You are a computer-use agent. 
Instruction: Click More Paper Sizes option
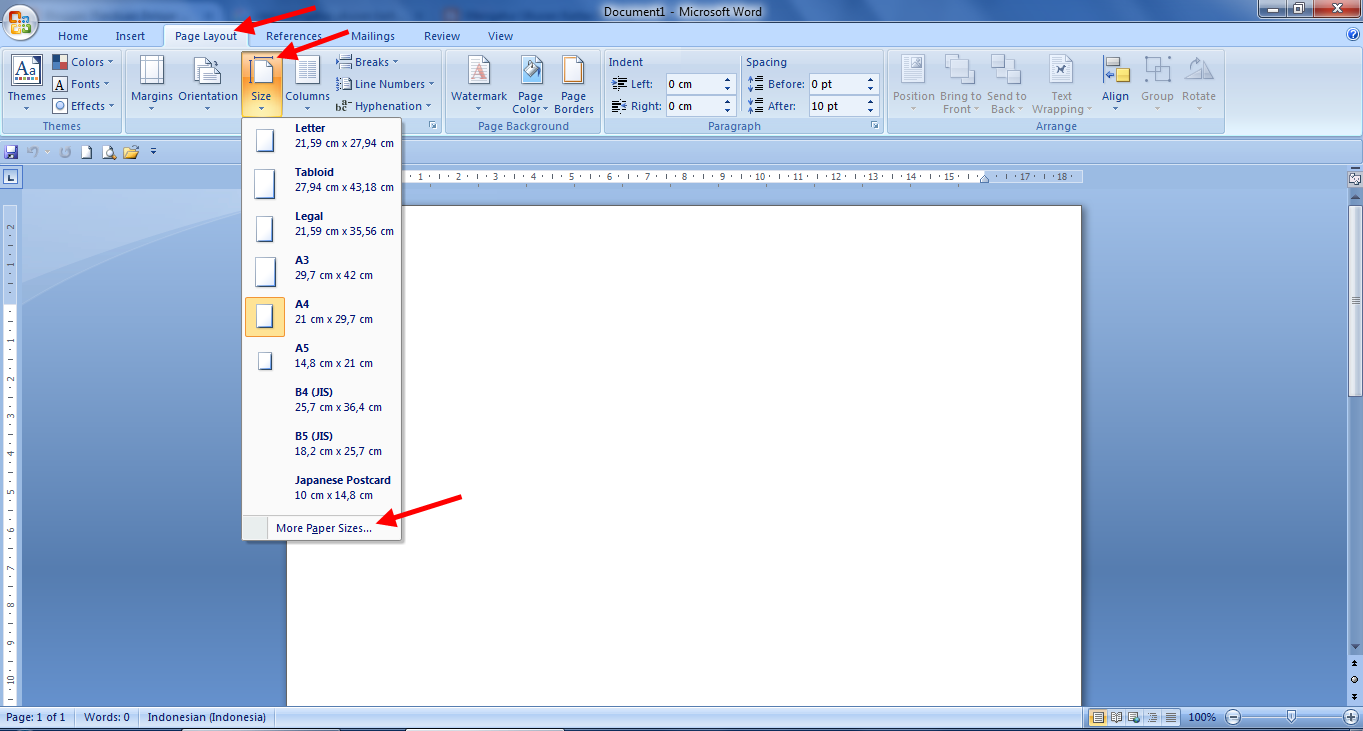point(322,528)
